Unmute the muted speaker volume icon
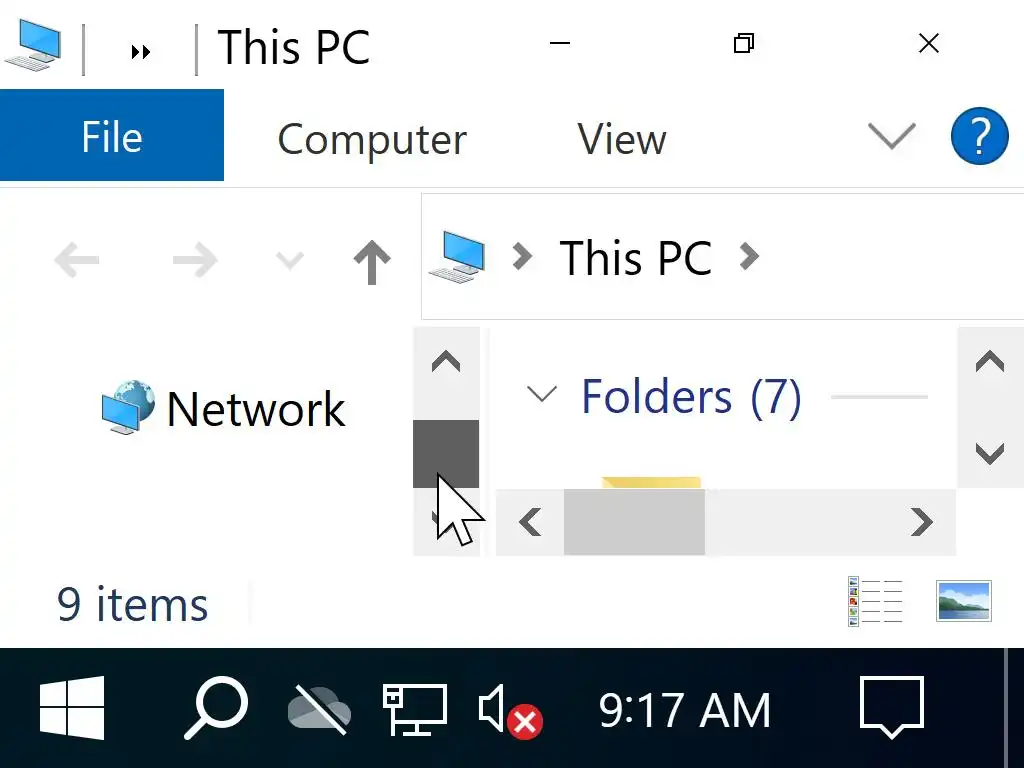This screenshot has height=768, width=1024. 509,710
